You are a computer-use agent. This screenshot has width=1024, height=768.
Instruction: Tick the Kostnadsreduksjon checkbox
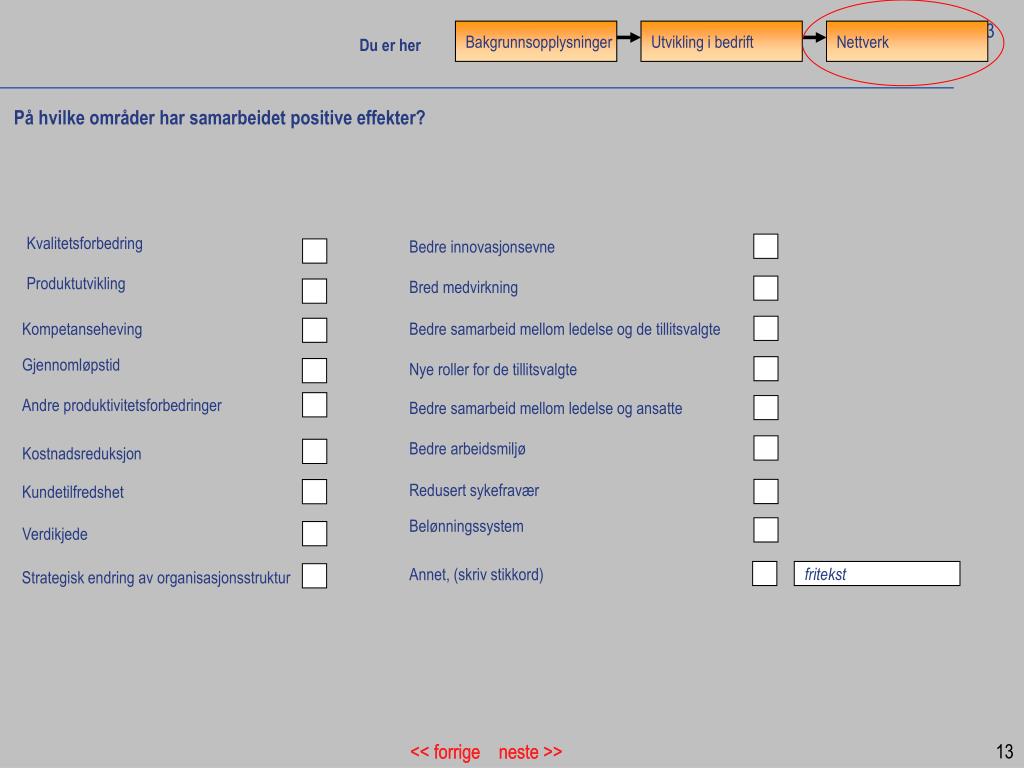tap(314, 451)
